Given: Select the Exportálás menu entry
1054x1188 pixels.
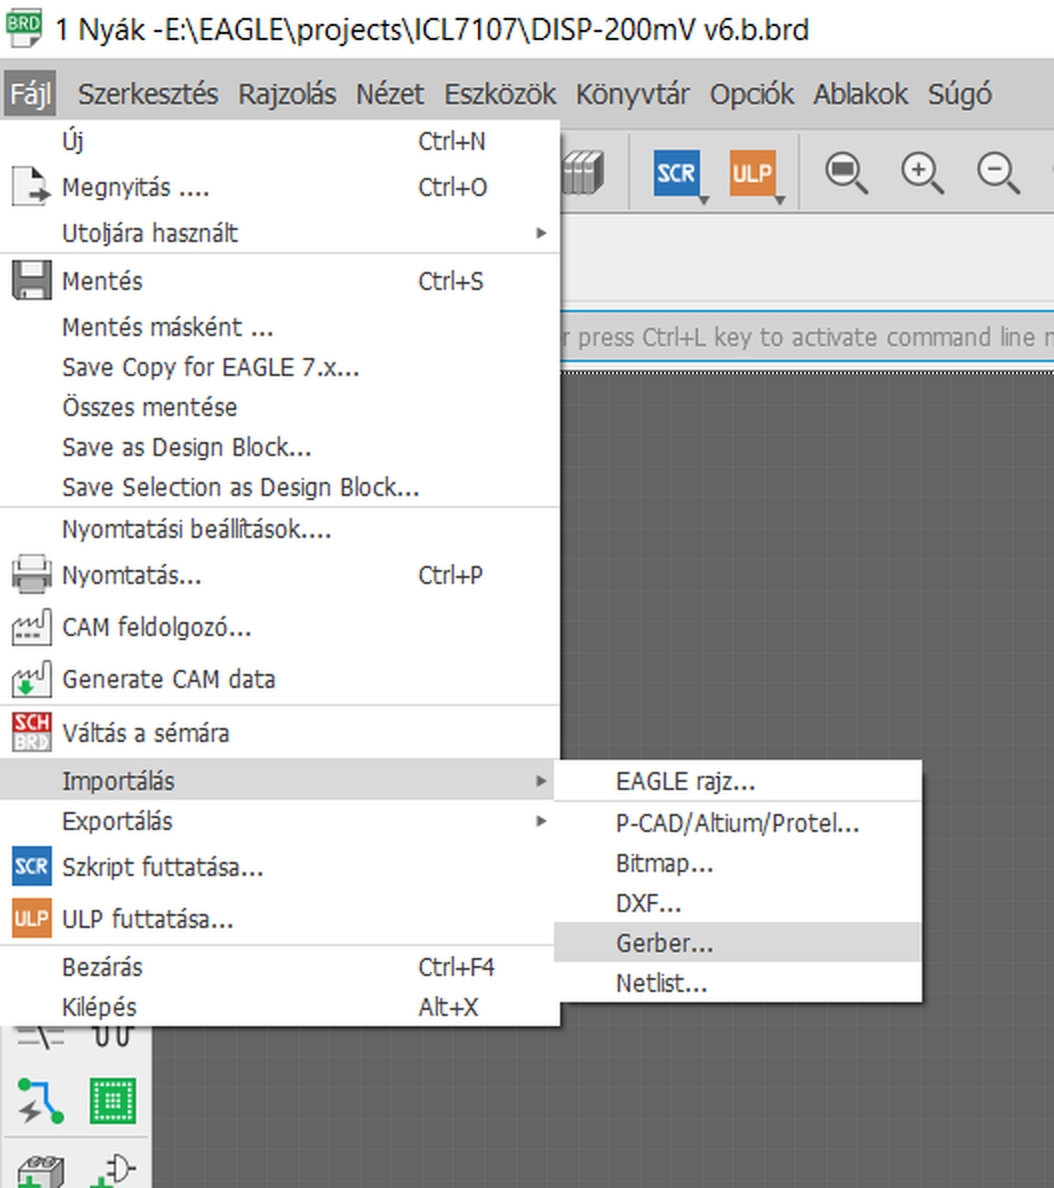Looking at the screenshot, I should click(280, 821).
